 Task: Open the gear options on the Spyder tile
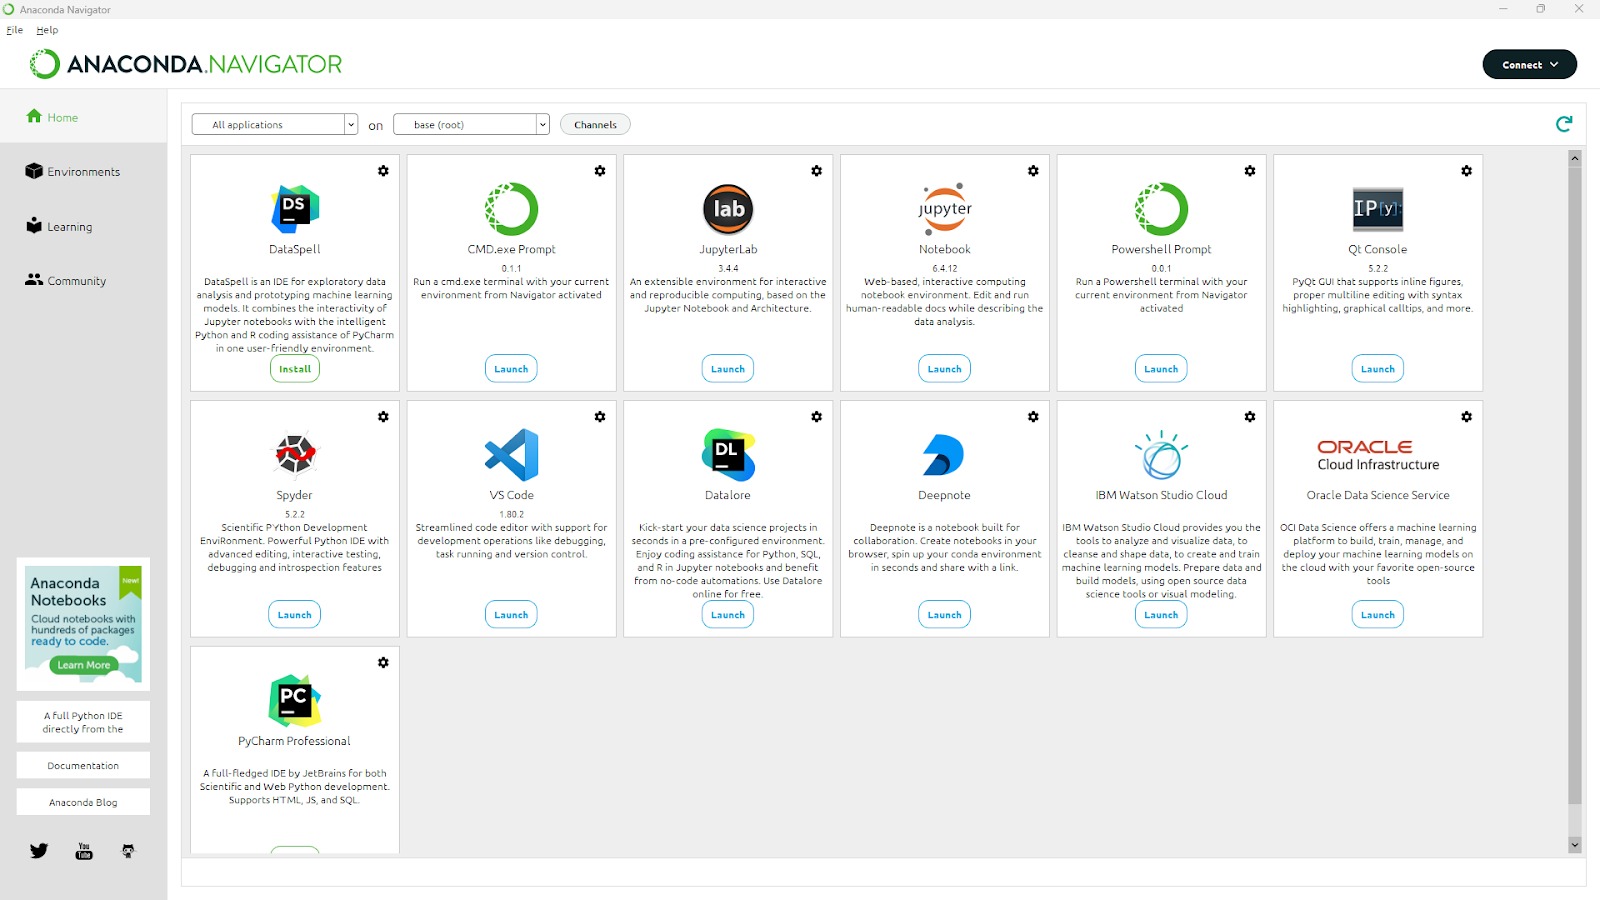tap(383, 417)
